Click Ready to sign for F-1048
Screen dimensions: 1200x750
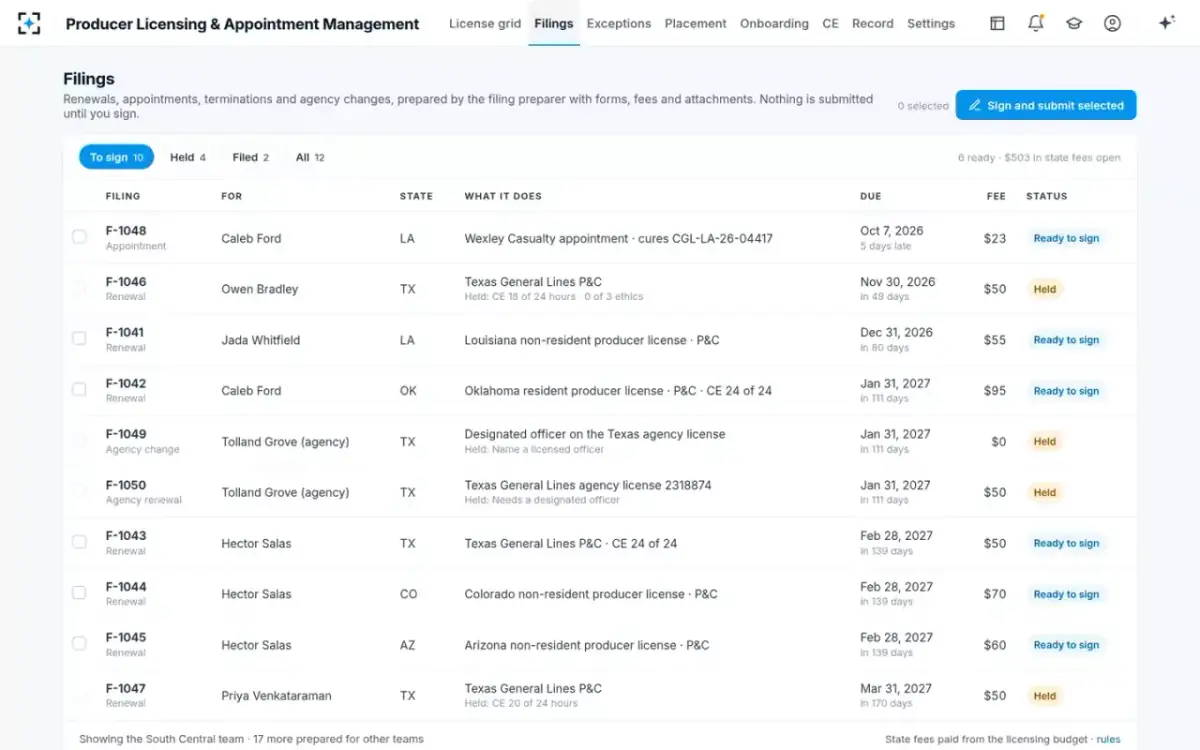click(1066, 238)
